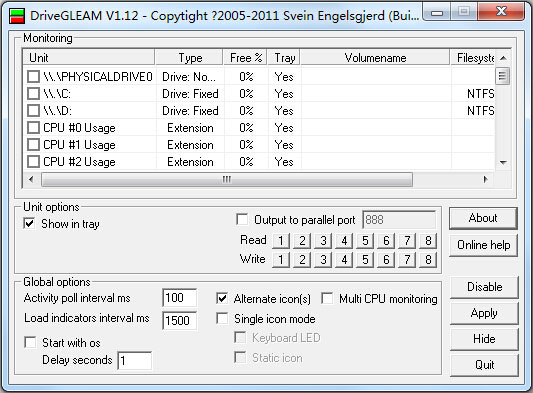Click the vertical scrollbar thumb
Image resolution: width=533 pixels, height=393 pixels.
503,76
